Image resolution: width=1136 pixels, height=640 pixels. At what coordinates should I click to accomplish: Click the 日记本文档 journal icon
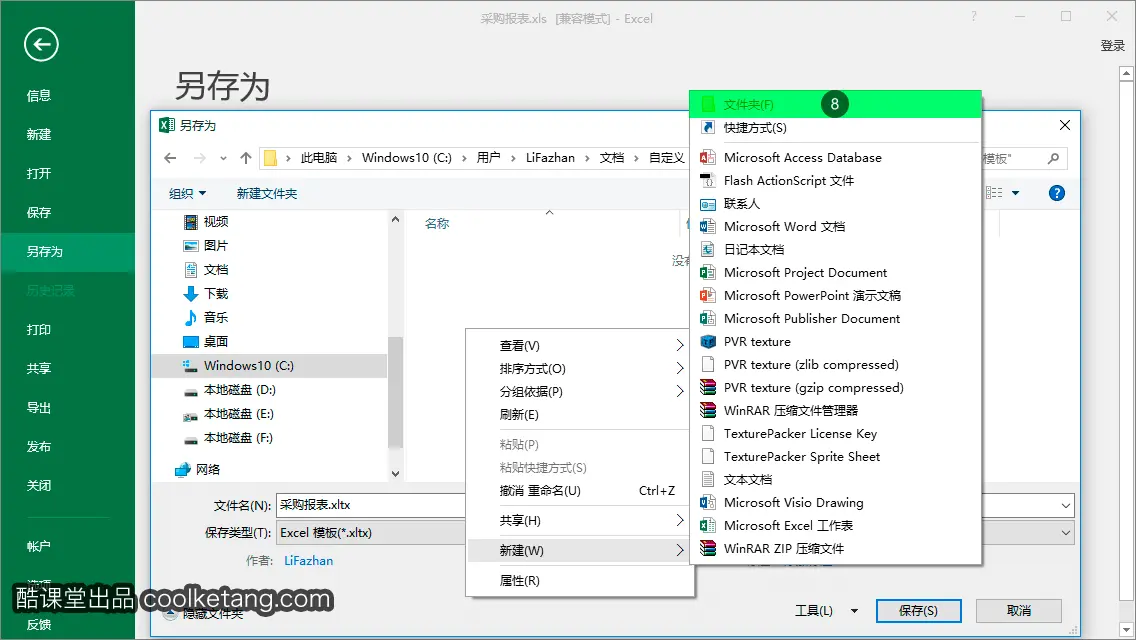click(708, 249)
